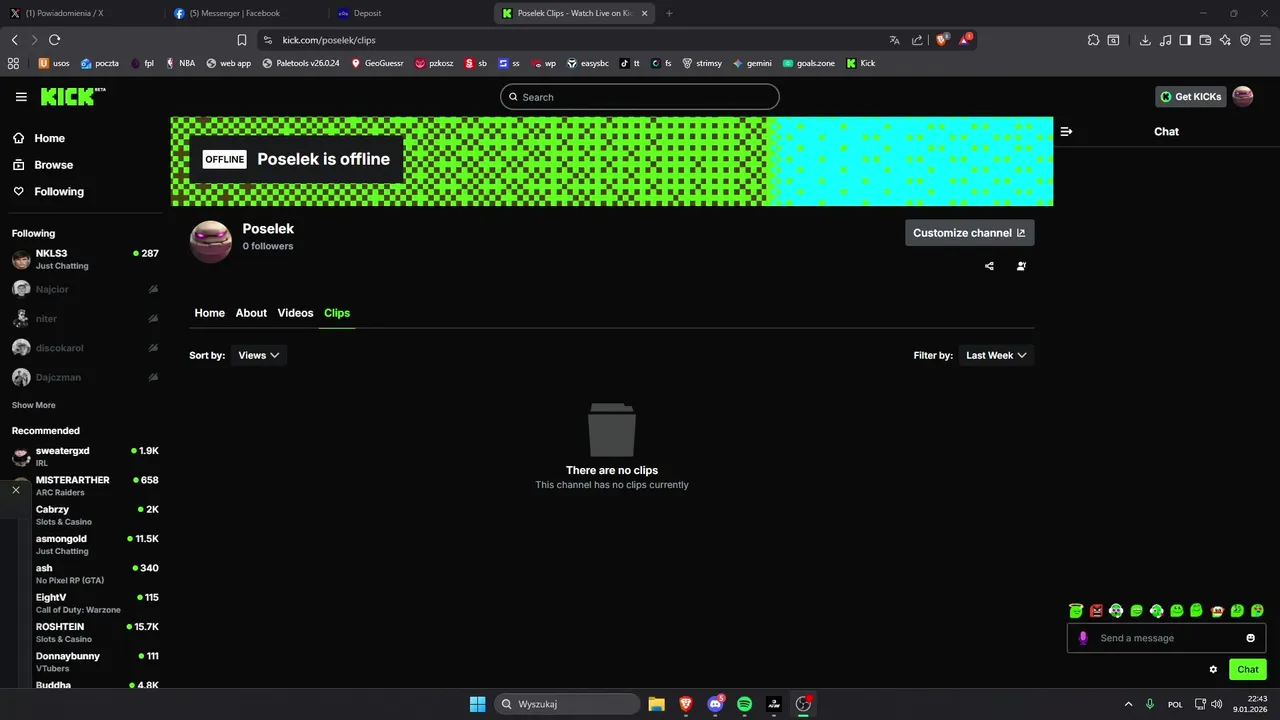Switch to the Powiadomienia X browser tab
The width and height of the screenshot is (1280, 720).
(x=81, y=13)
